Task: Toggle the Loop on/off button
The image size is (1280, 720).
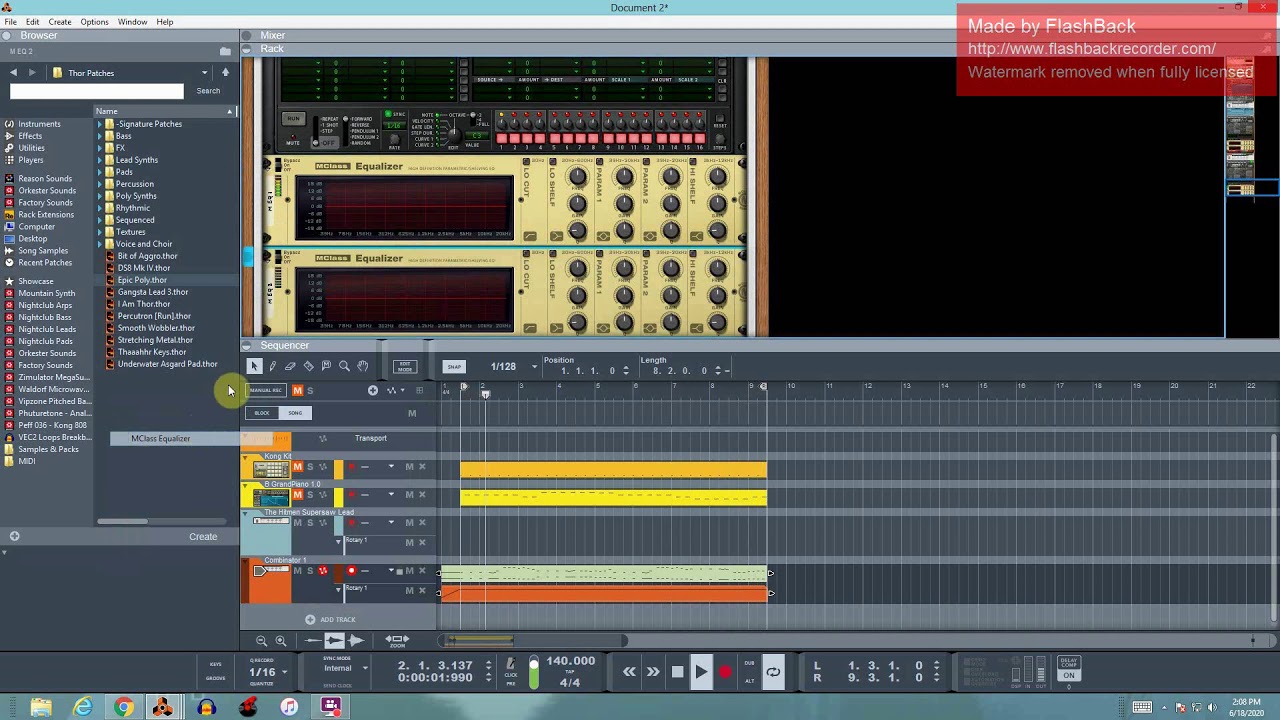Action: click(x=773, y=672)
